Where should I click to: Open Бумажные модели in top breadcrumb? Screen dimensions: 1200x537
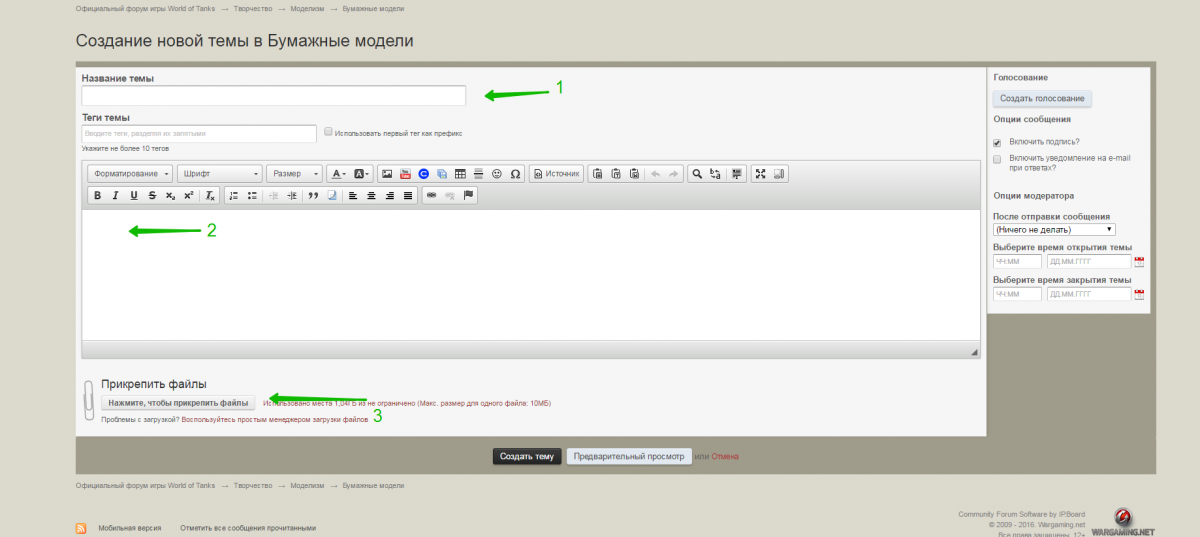click(x=374, y=8)
